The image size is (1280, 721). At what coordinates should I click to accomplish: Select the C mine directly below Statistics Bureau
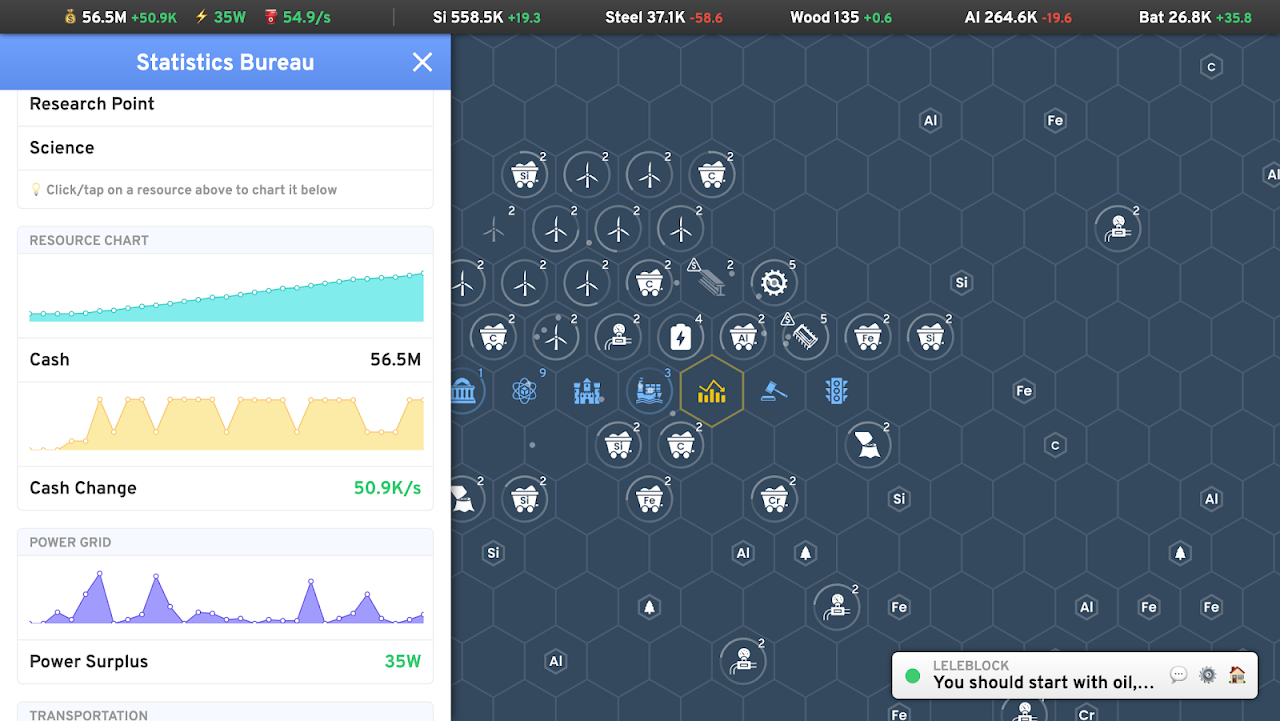pos(681,444)
